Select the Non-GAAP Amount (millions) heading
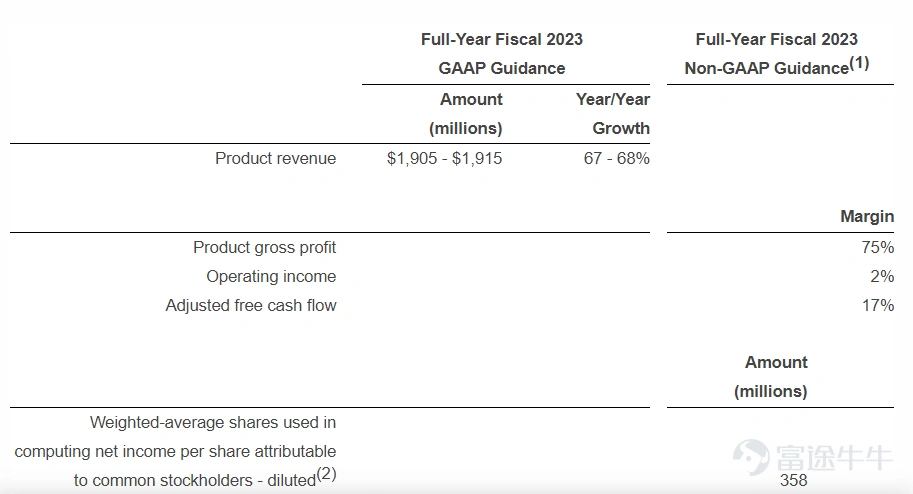Image resolution: width=913 pixels, height=494 pixels. click(x=771, y=377)
